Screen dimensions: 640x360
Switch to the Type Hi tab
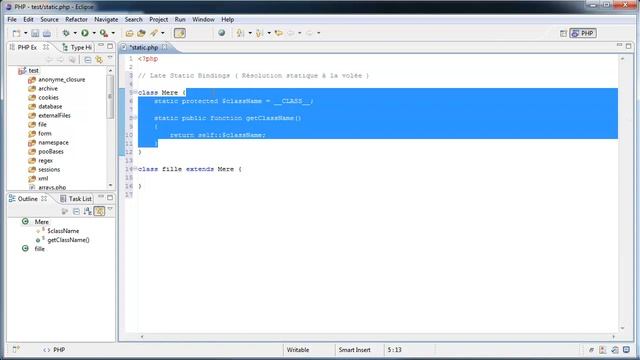[78, 47]
